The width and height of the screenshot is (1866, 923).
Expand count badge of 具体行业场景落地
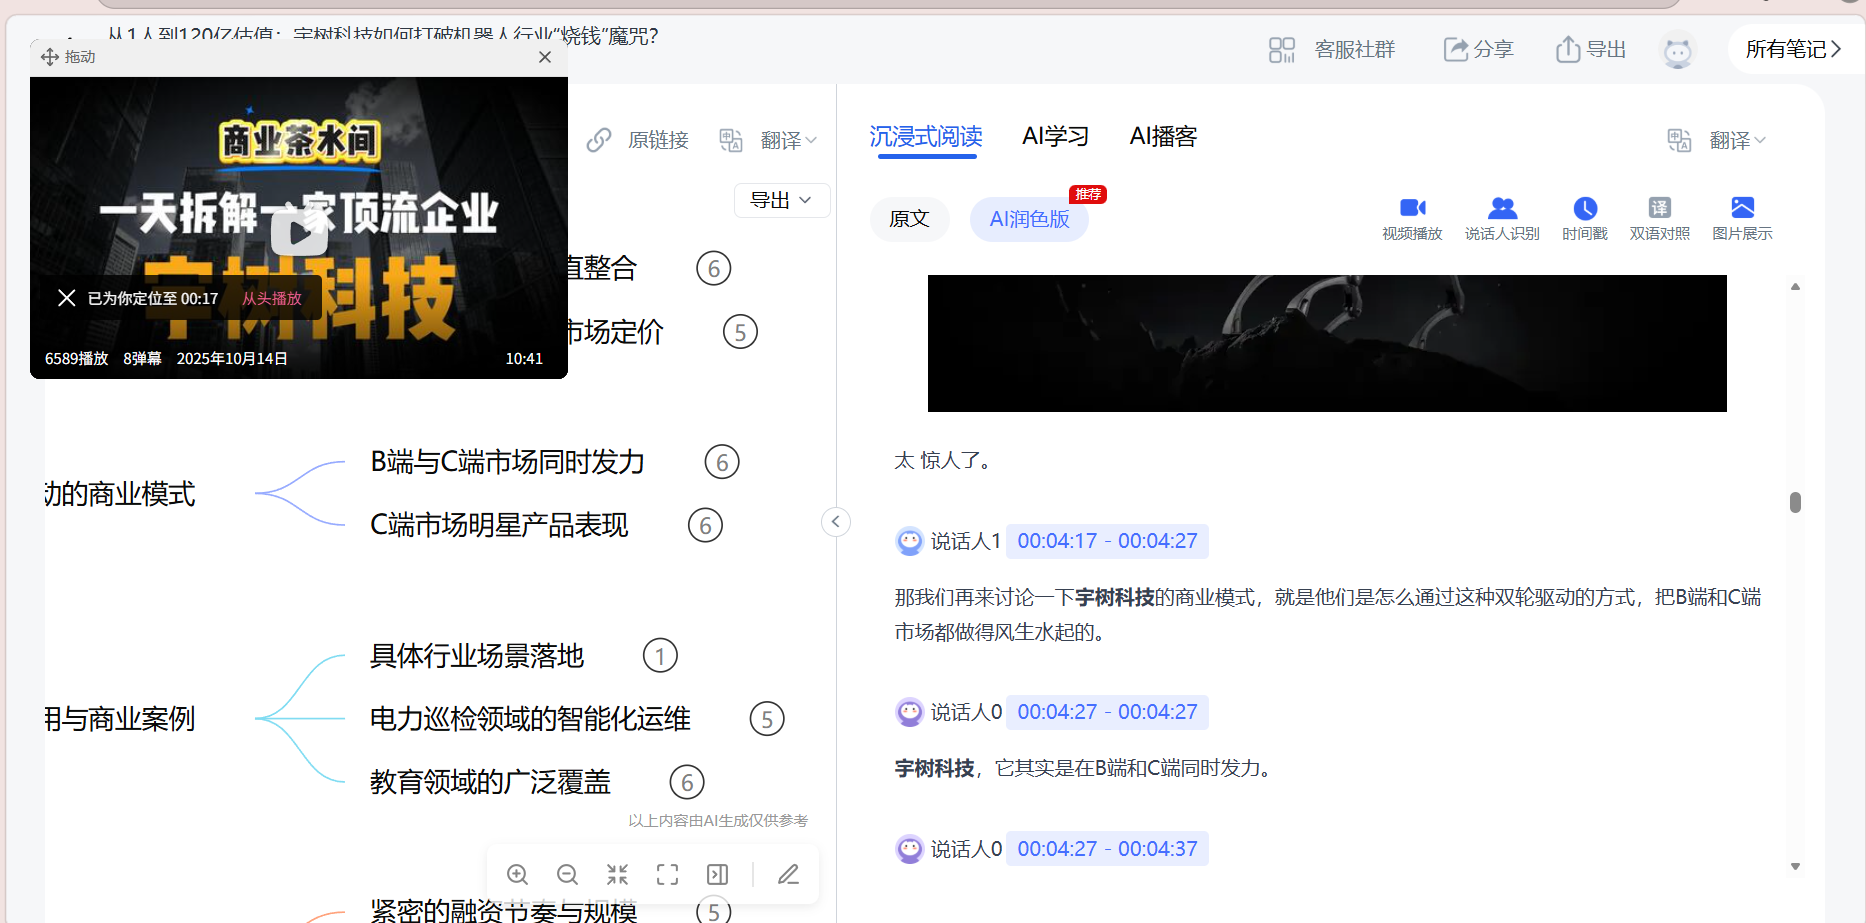tap(660, 656)
